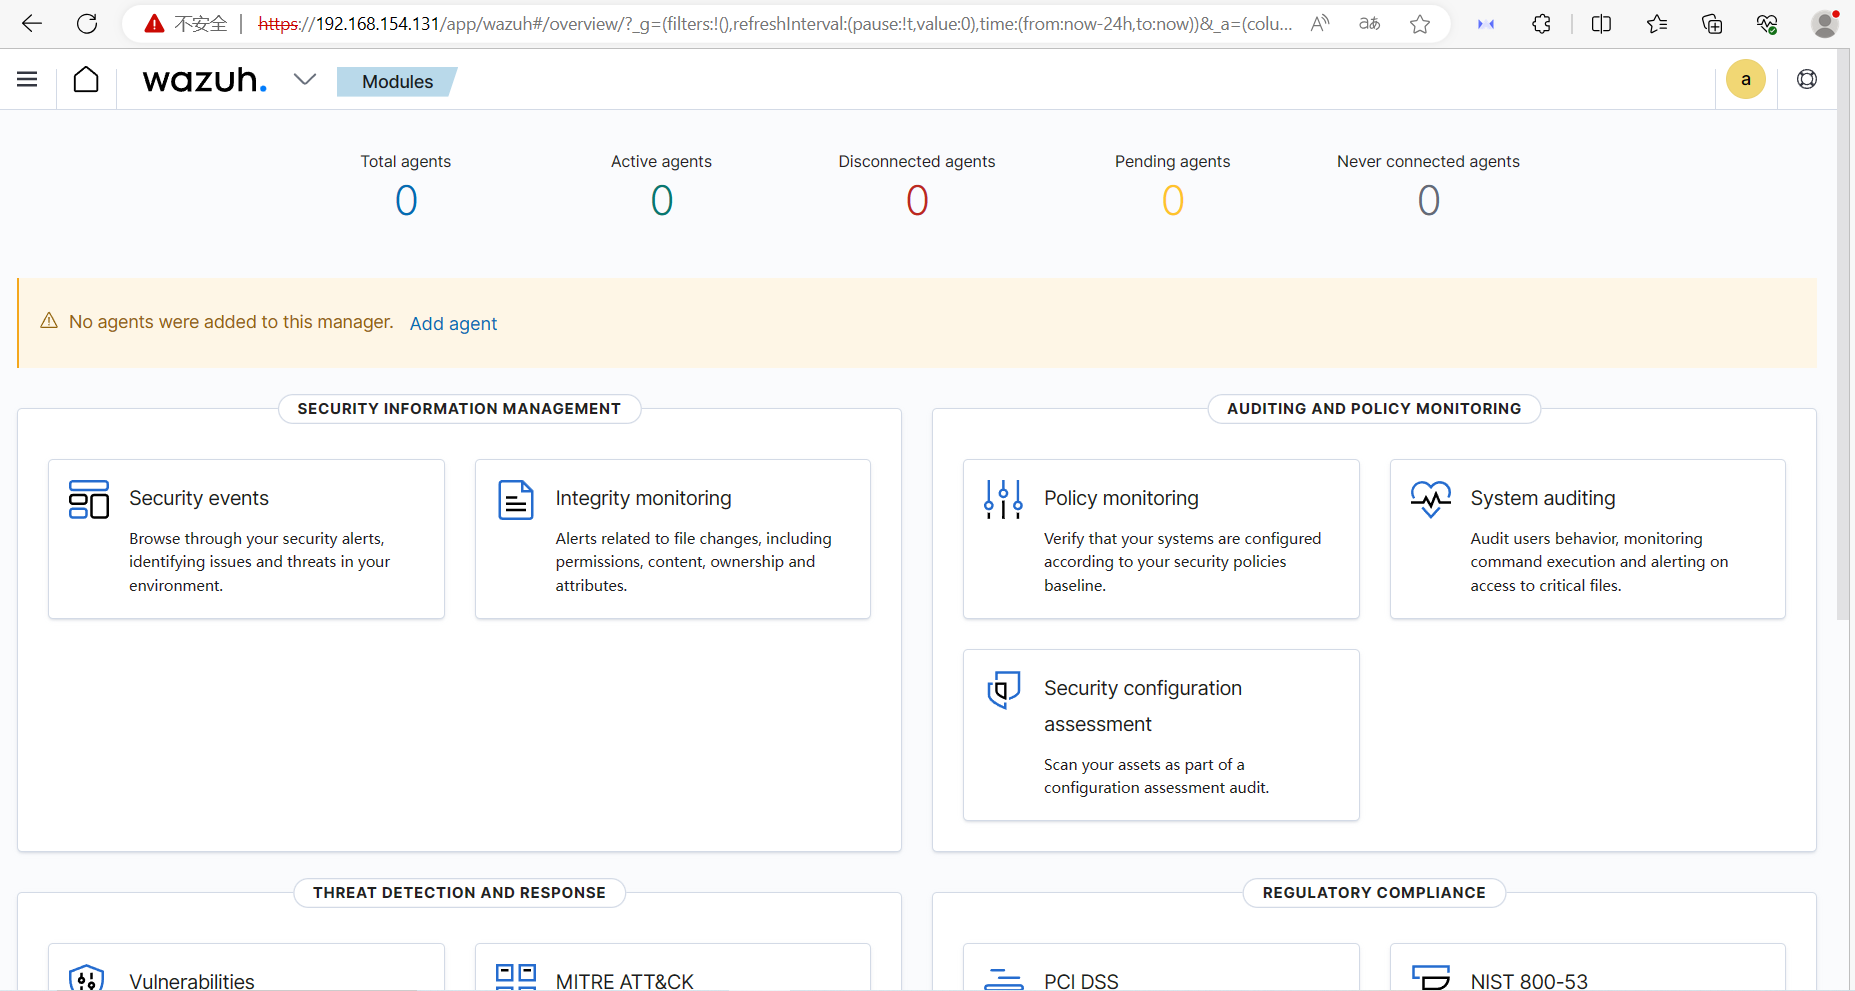The image size is (1855, 991).
Task: Click the Active agents count
Action: [x=662, y=201]
